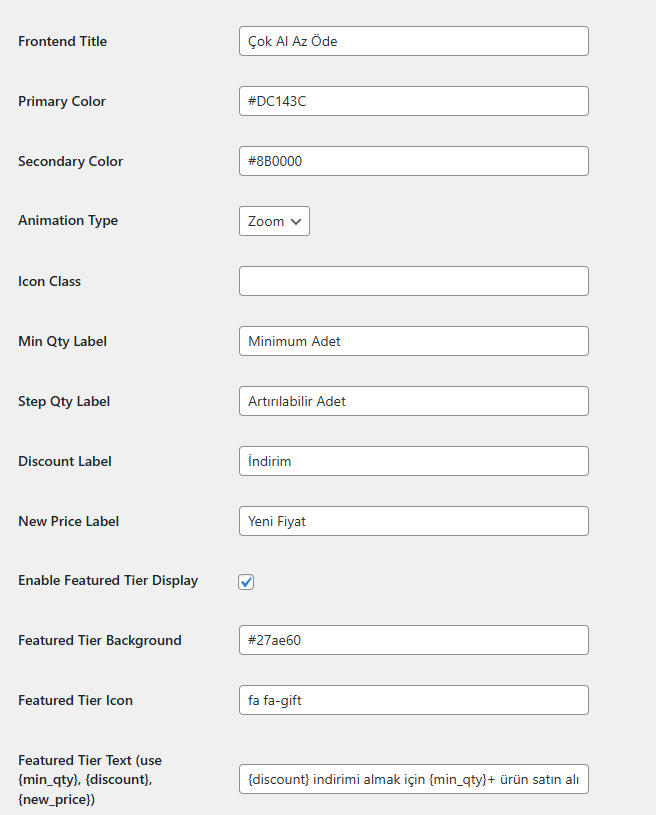
Task: Click the Featured Tier Icon label
Action: pyautogui.click(x=75, y=700)
